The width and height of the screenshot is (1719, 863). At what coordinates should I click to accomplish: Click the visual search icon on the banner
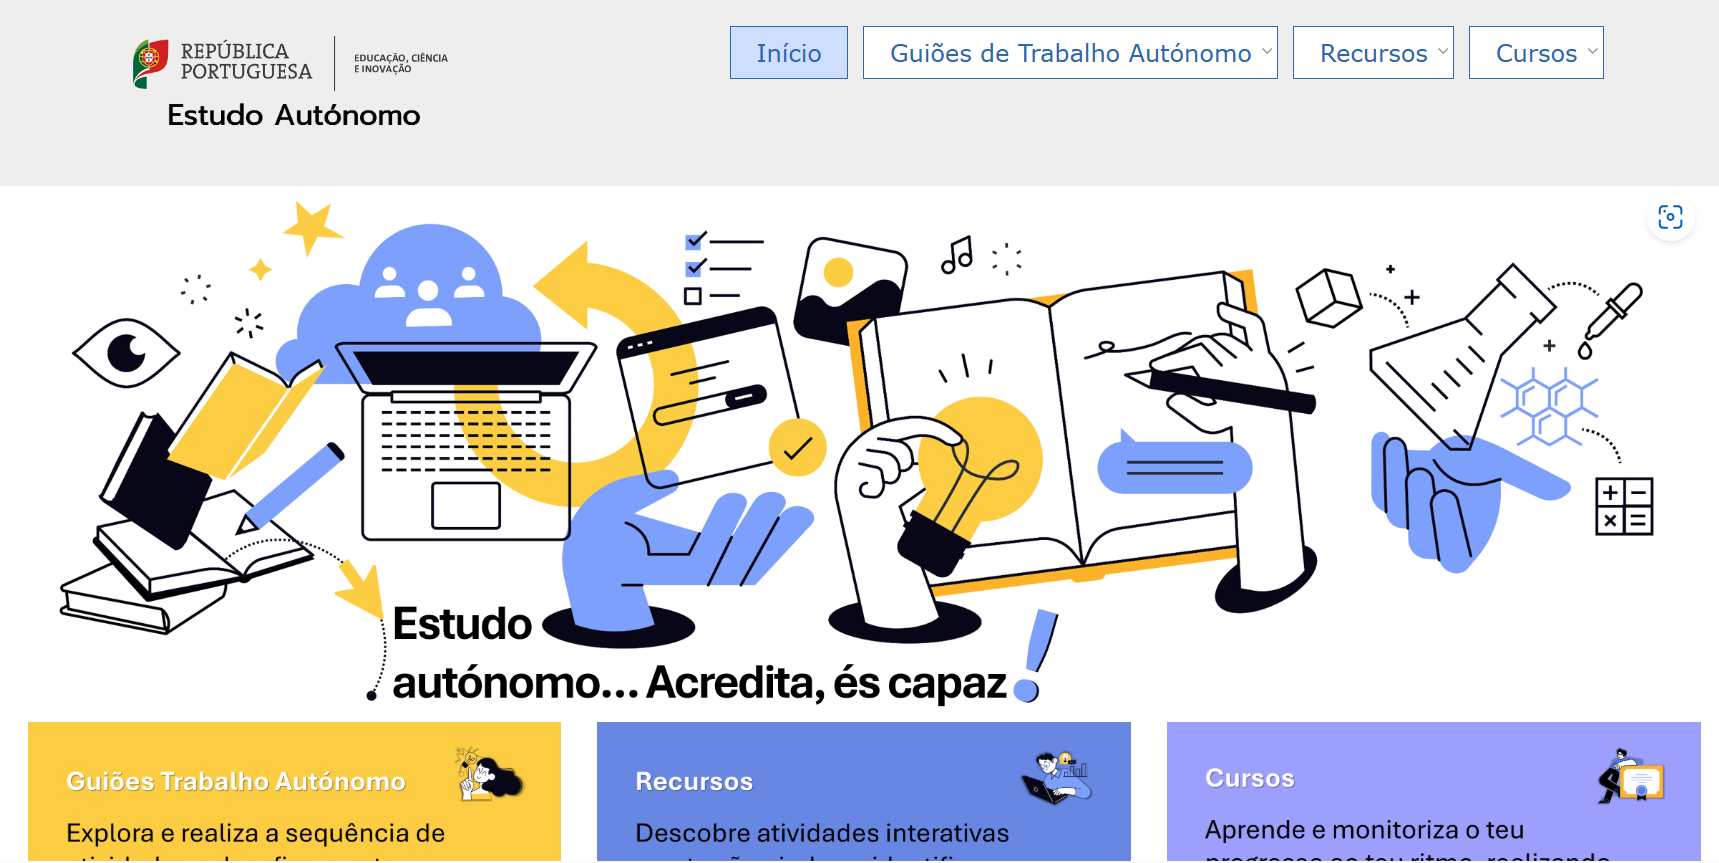(1670, 217)
